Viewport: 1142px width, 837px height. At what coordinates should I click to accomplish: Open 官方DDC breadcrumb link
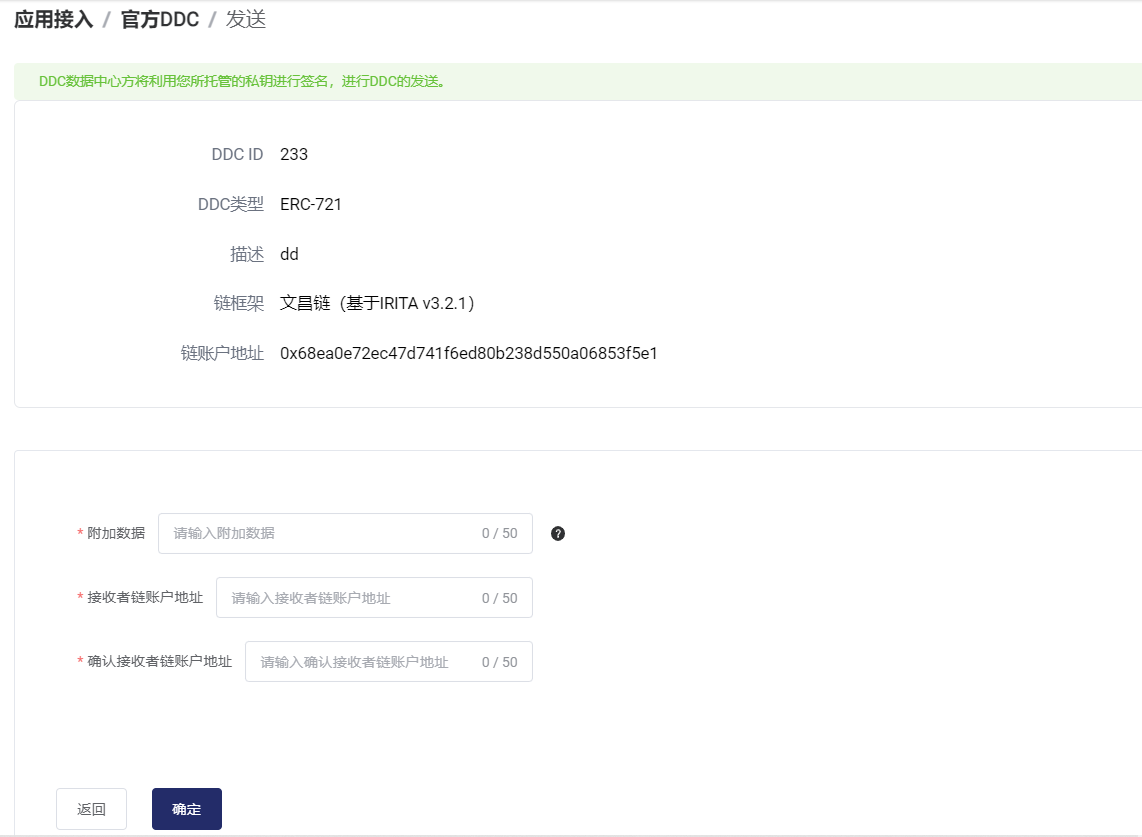(x=160, y=20)
